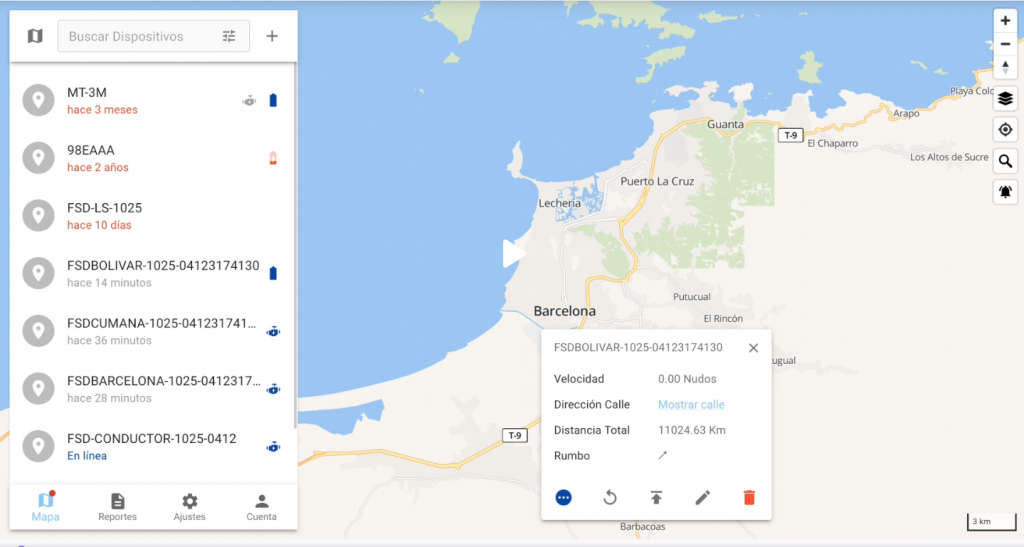
Task: Delete device using red trash icon
Action: coord(749,497)
